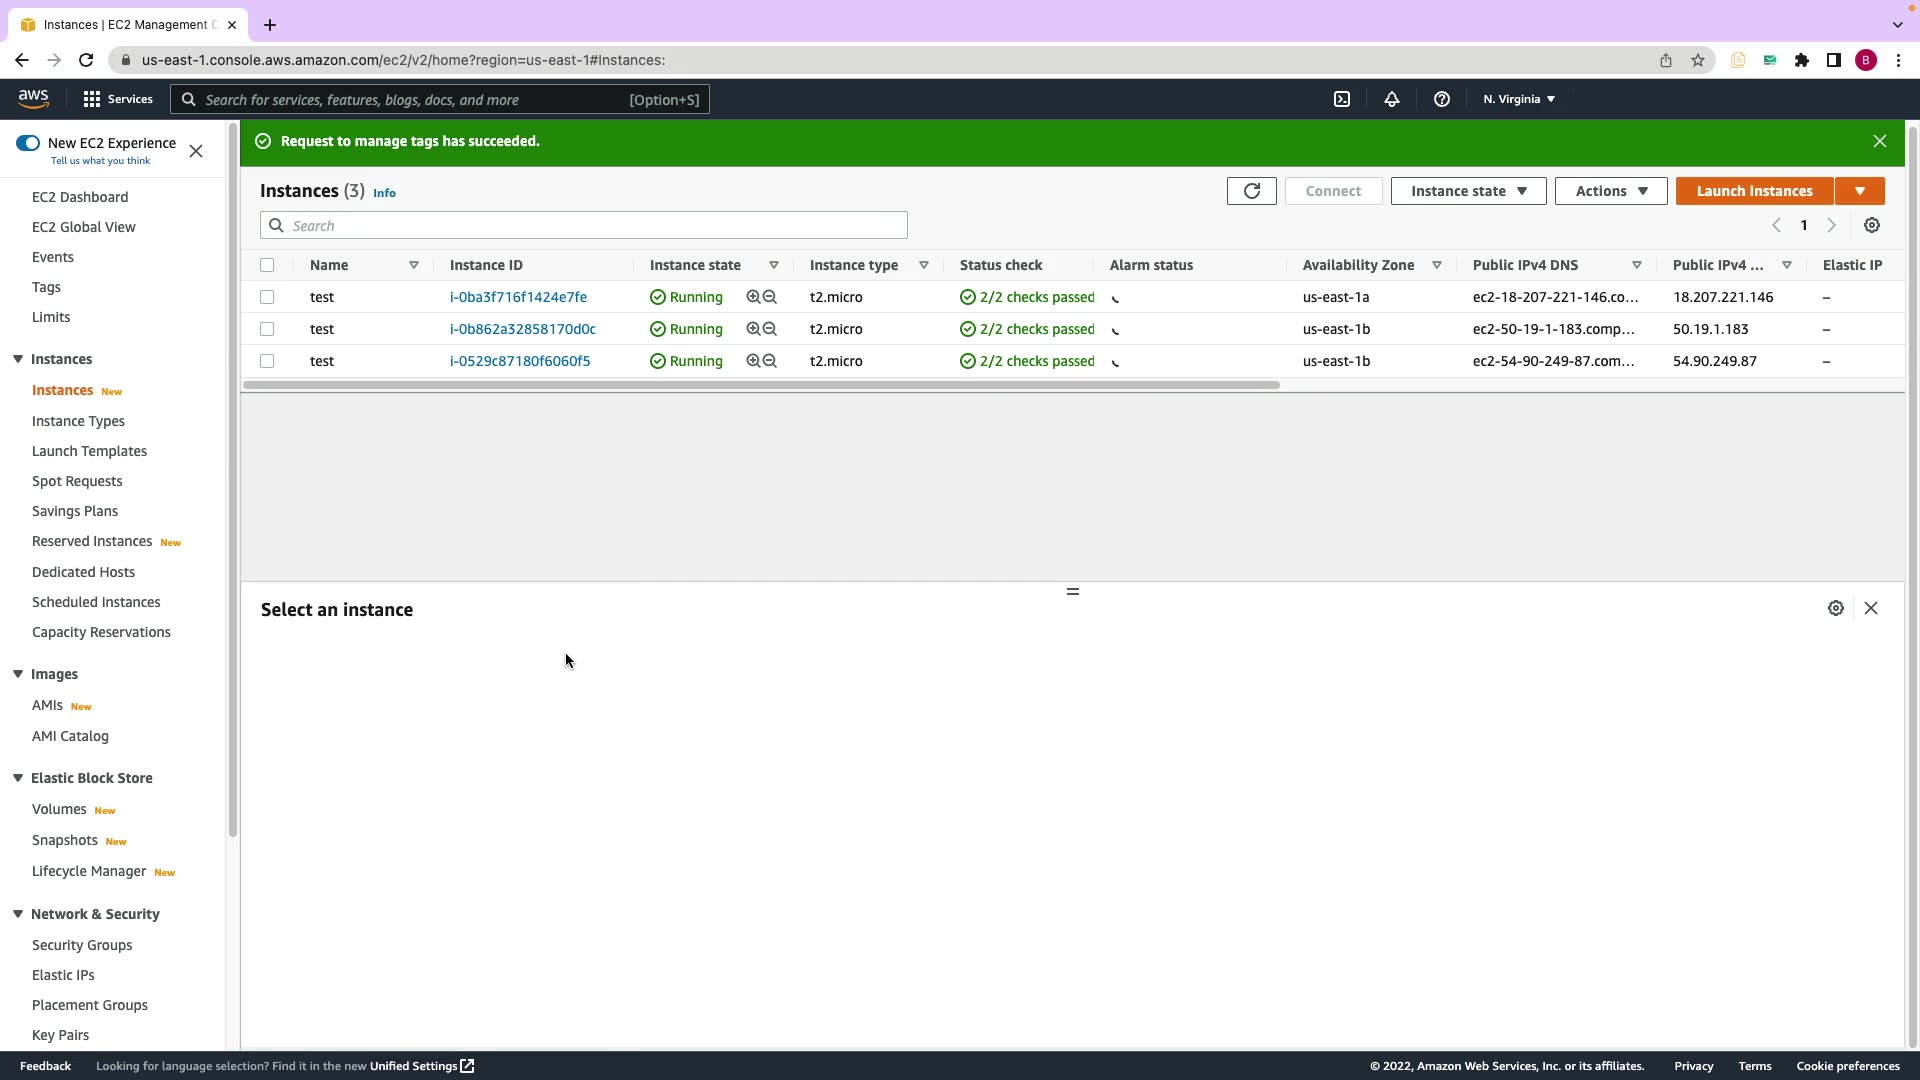Open the notifications bell icon

tap(1391, 99)
